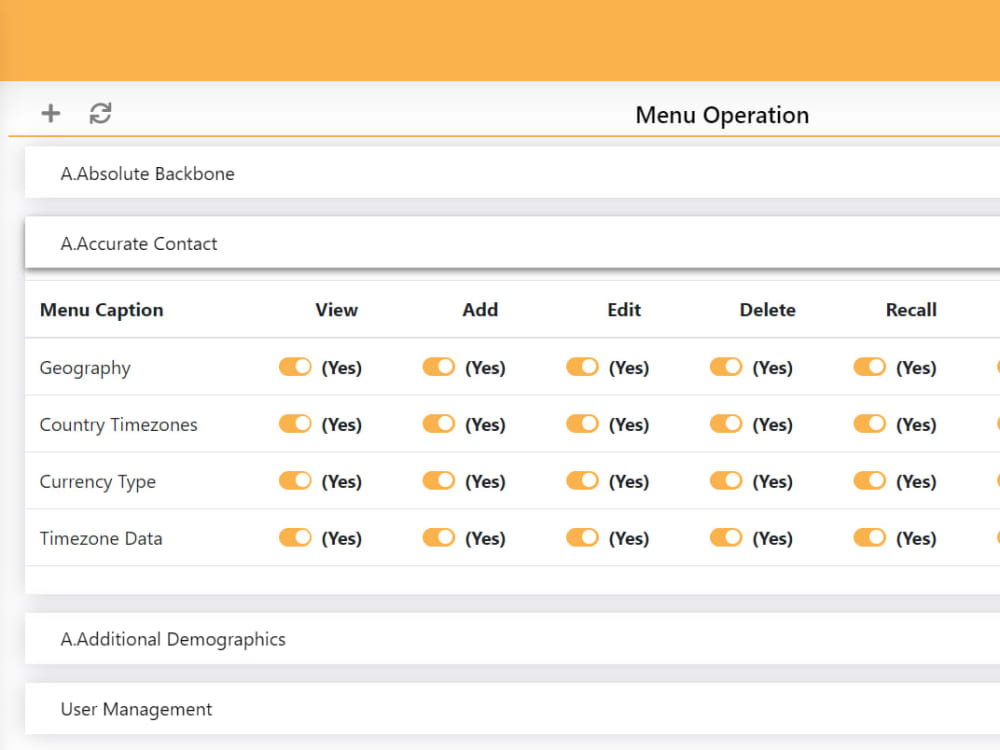Viewport: 1000px width, 750px height.
Task: Expand the A.Additional Demographics section
Action: [x=174, y=639]
